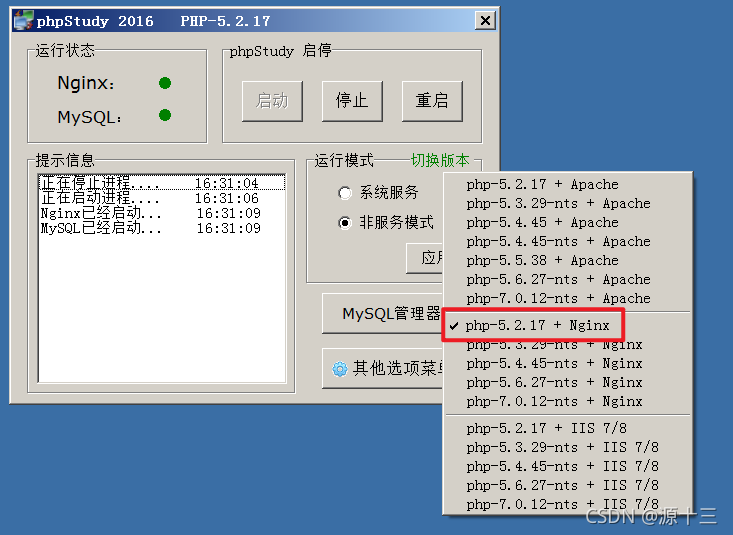This screenshot has width=733, height=535.
Task: Choose php-5.5.38 + Apache
Action: pyautogui.click(x=567, y=260)
